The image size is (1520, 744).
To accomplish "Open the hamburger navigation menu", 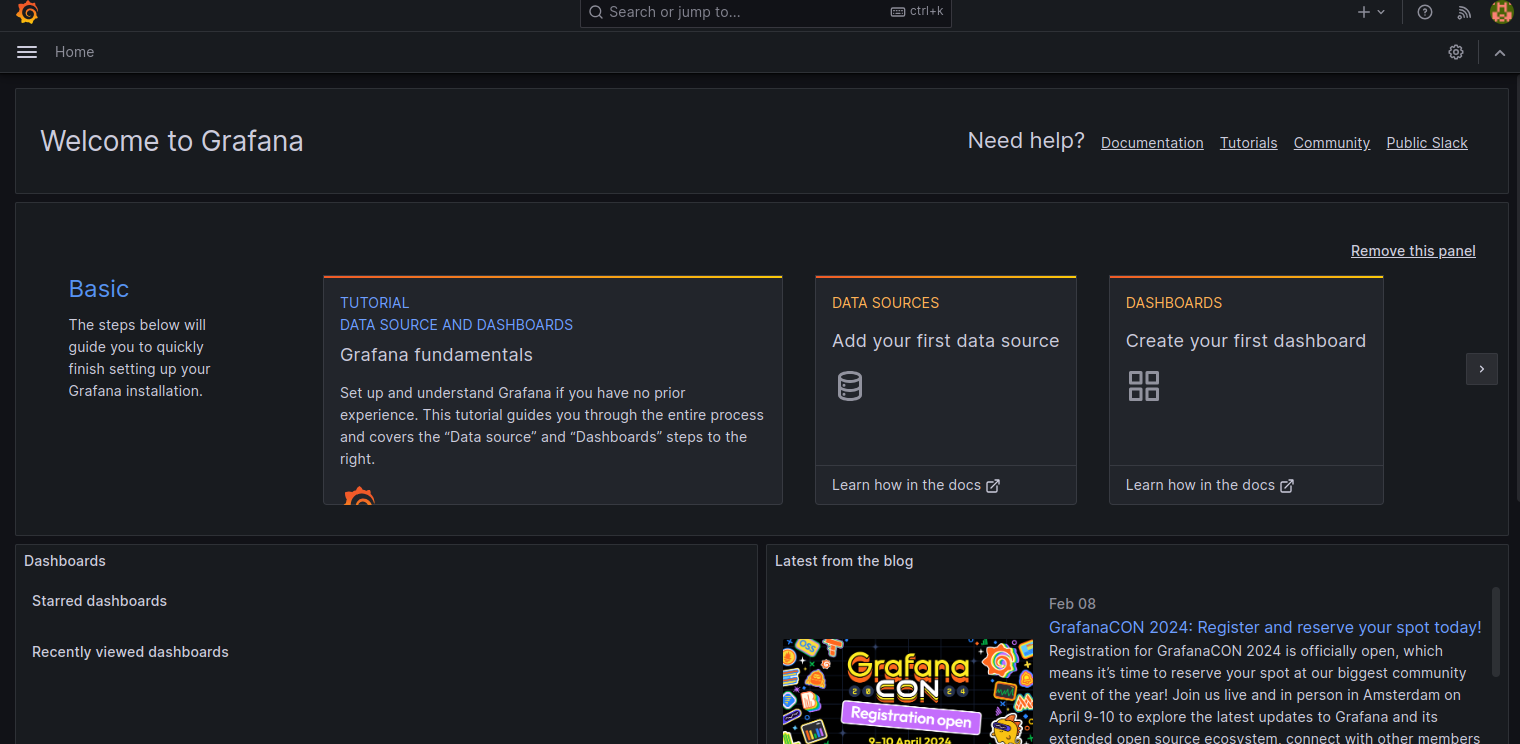I will point(27,52).
